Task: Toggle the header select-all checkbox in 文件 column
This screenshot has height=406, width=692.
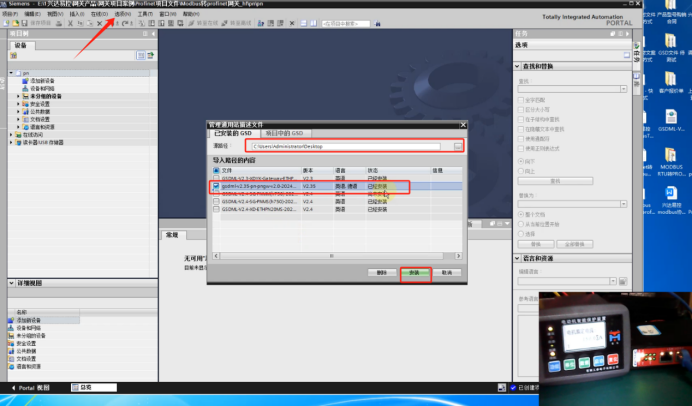Action: (216, 170)
